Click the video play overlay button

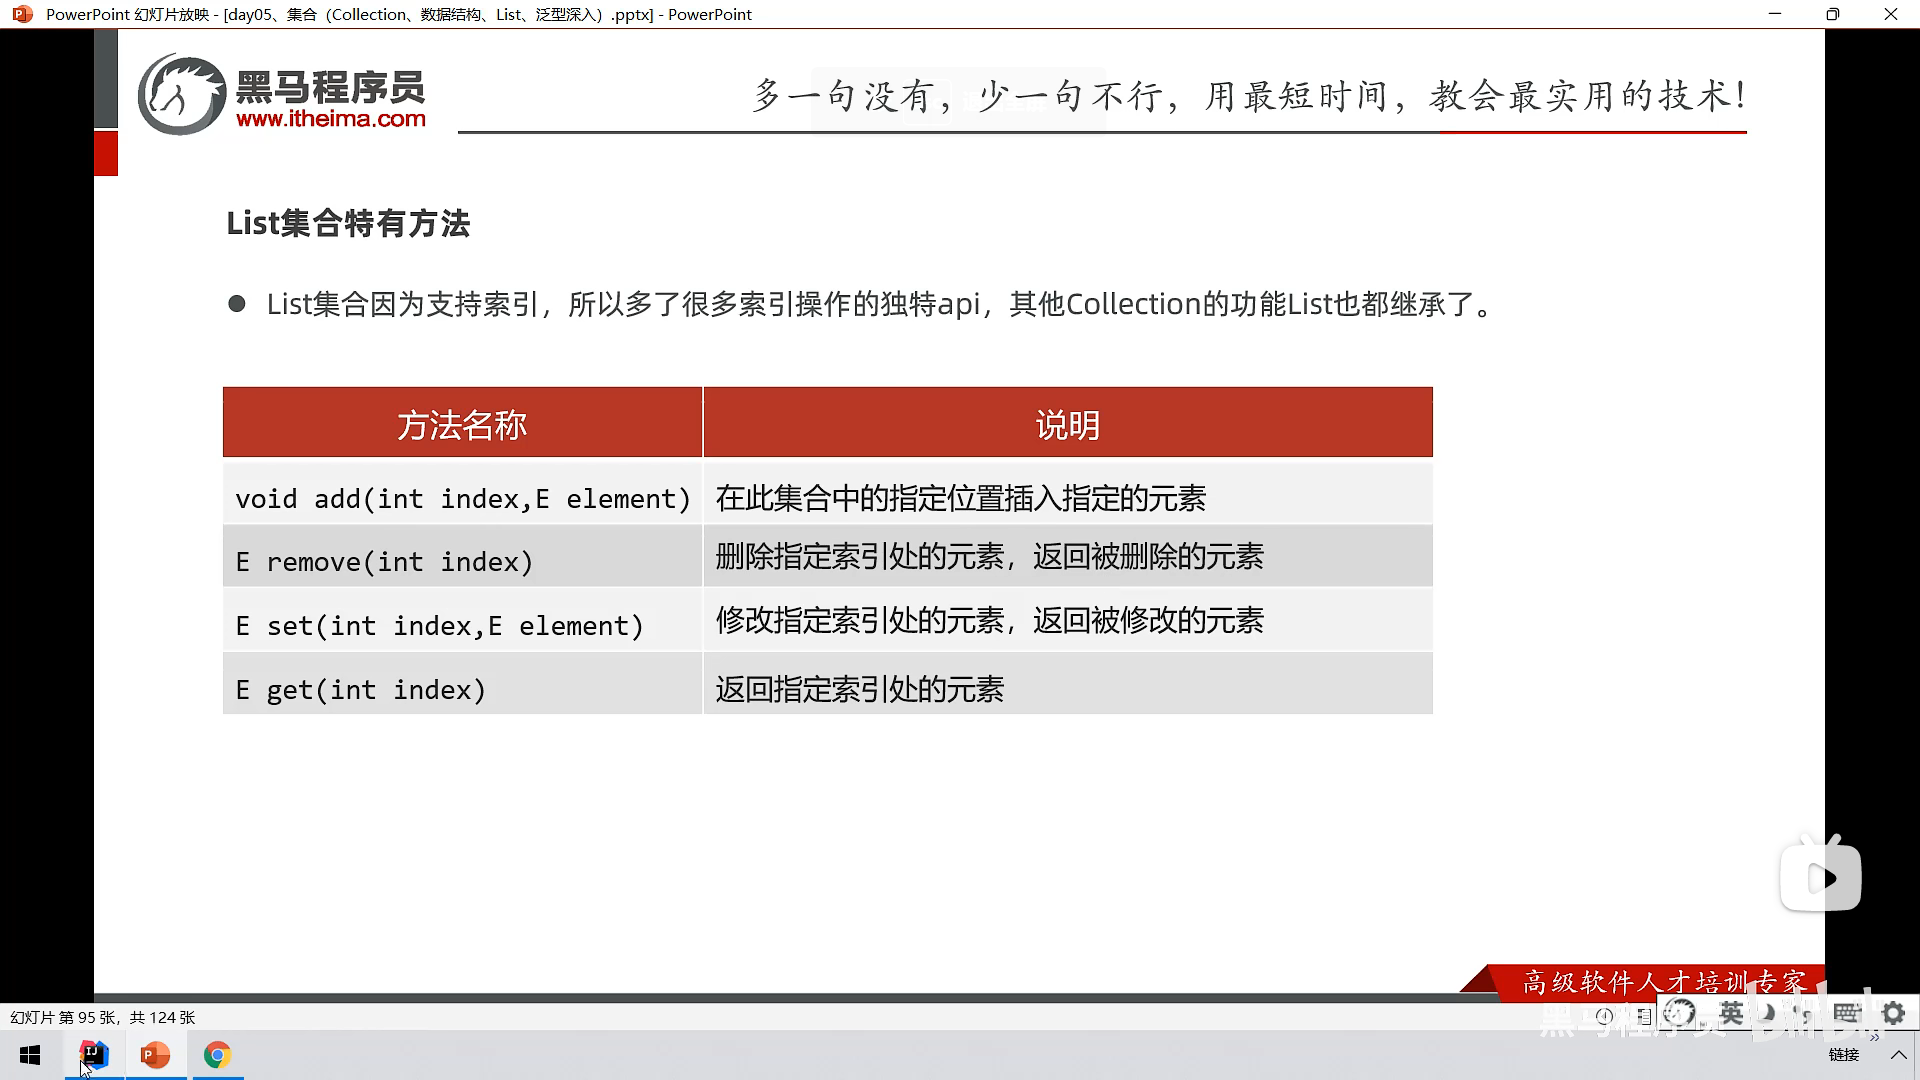pos(1821,878)
